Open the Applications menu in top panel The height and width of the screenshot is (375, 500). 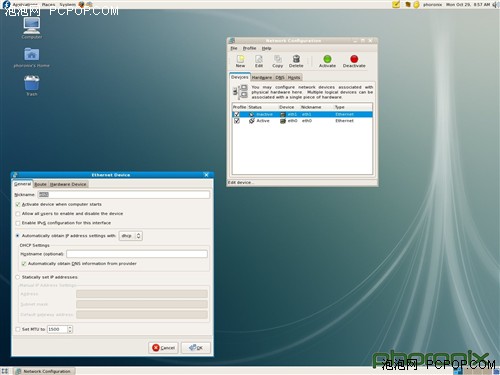tap(25, 4)
